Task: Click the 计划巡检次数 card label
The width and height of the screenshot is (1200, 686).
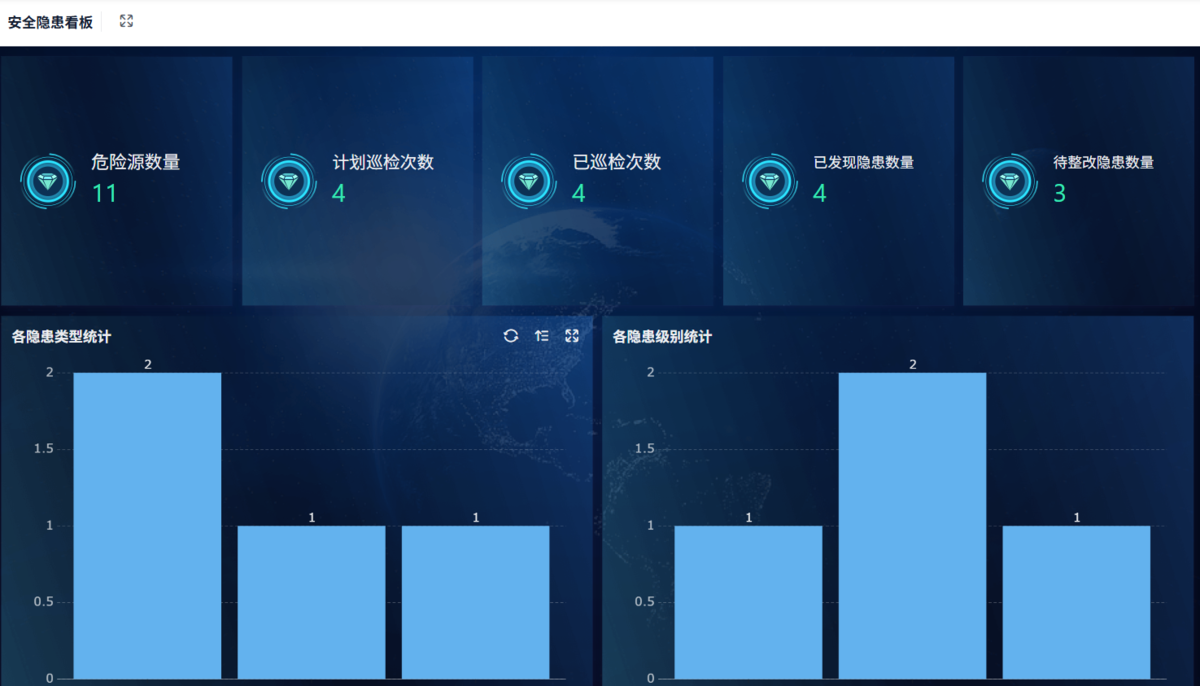Action: coord(383,163)
